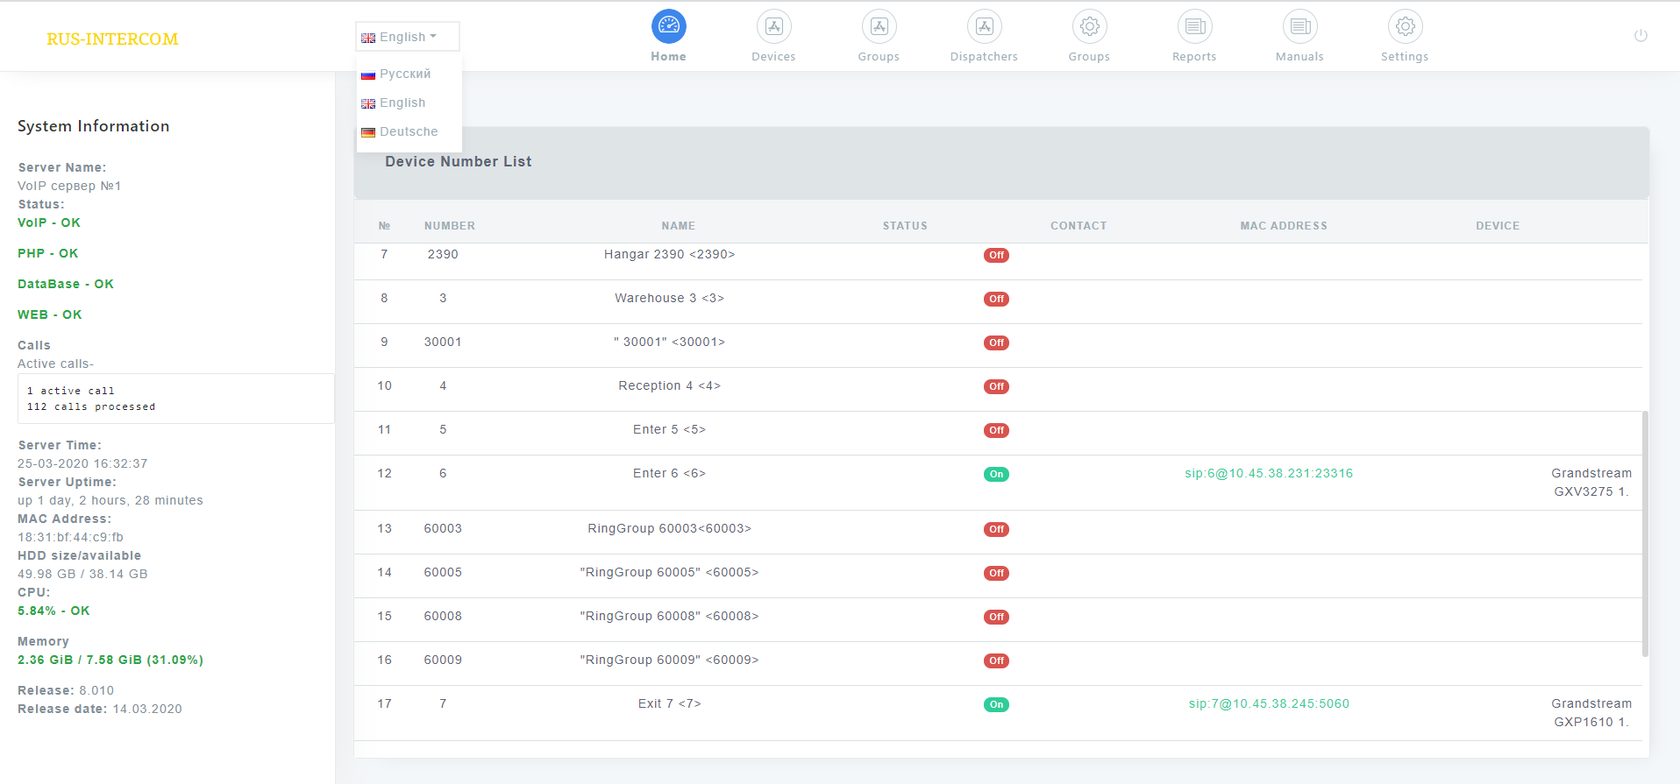
Task: Click the uptime 'up 1 day, 2 hours, 28 minutes'
Action: [110, 501]
